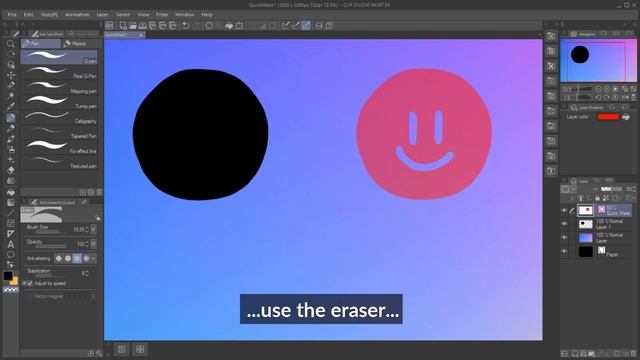Click the trash icon in Layer panel
640x360 pixels.
tap(633, 353)
